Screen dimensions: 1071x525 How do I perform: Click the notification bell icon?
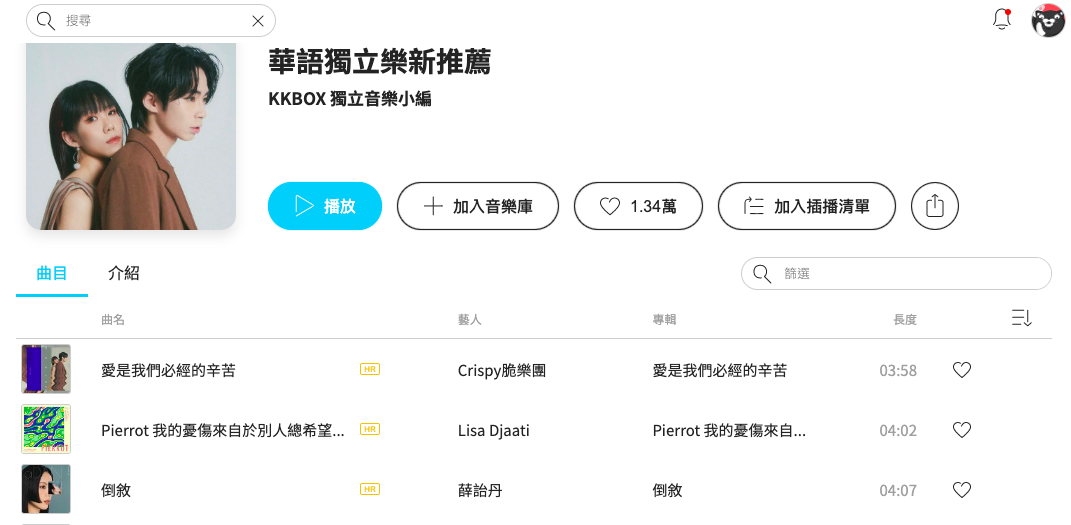1001,19
